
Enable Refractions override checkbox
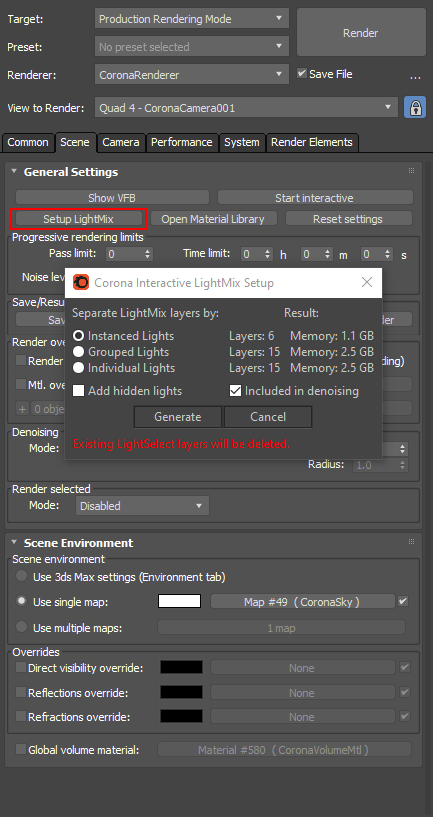pyautogui.click(x=21, y=716)
